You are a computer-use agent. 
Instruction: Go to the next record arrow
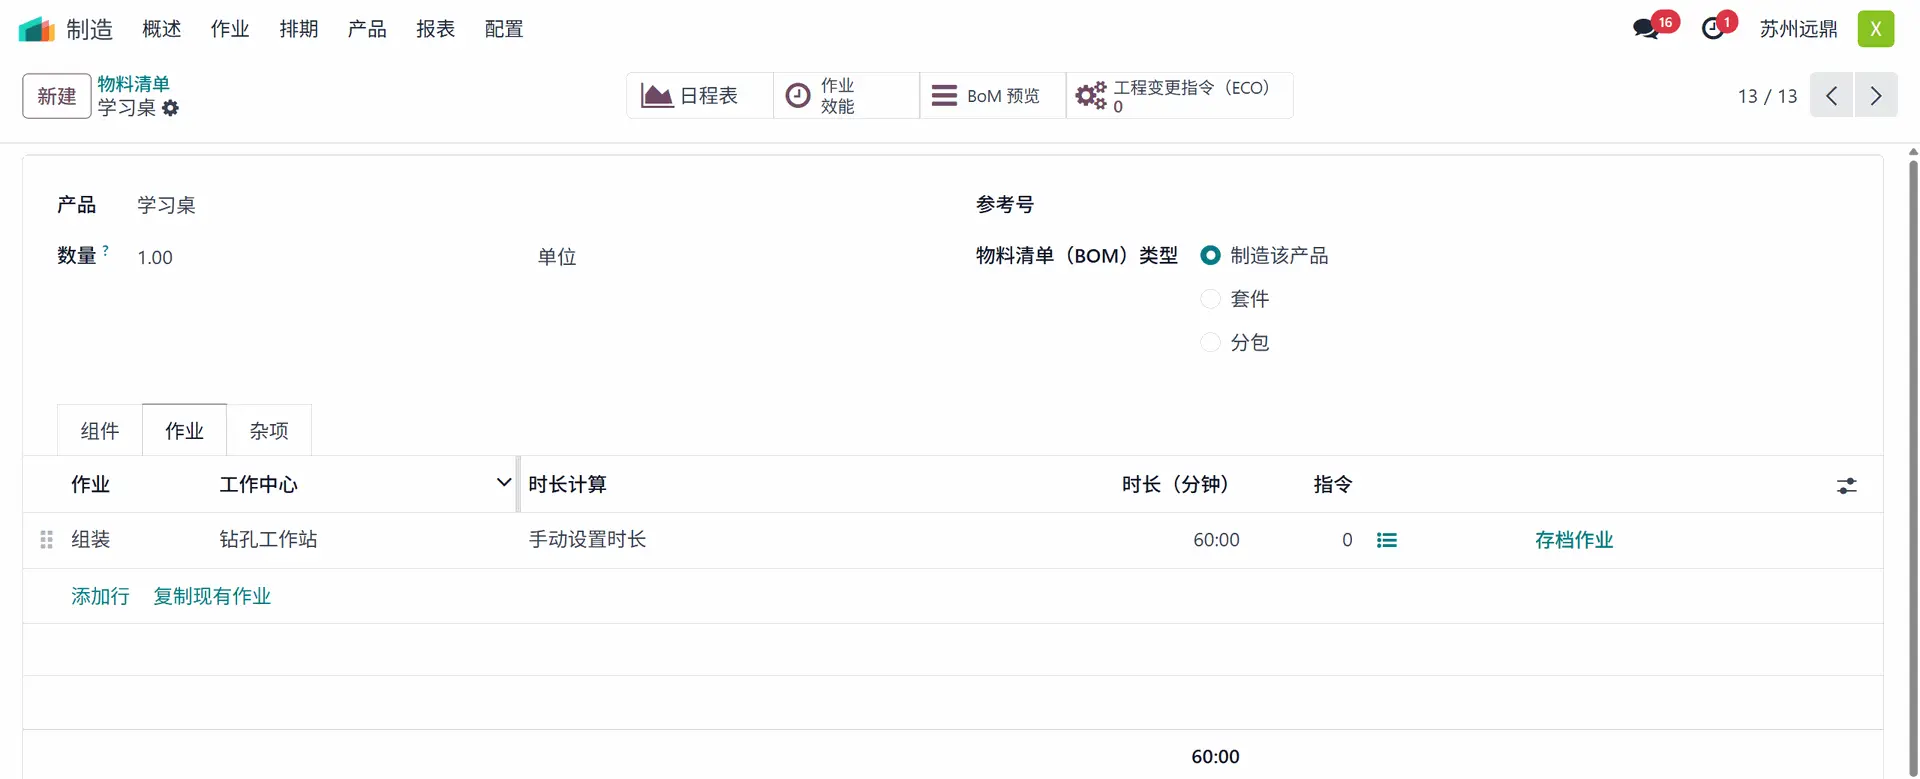click(x=1876, y=96)
